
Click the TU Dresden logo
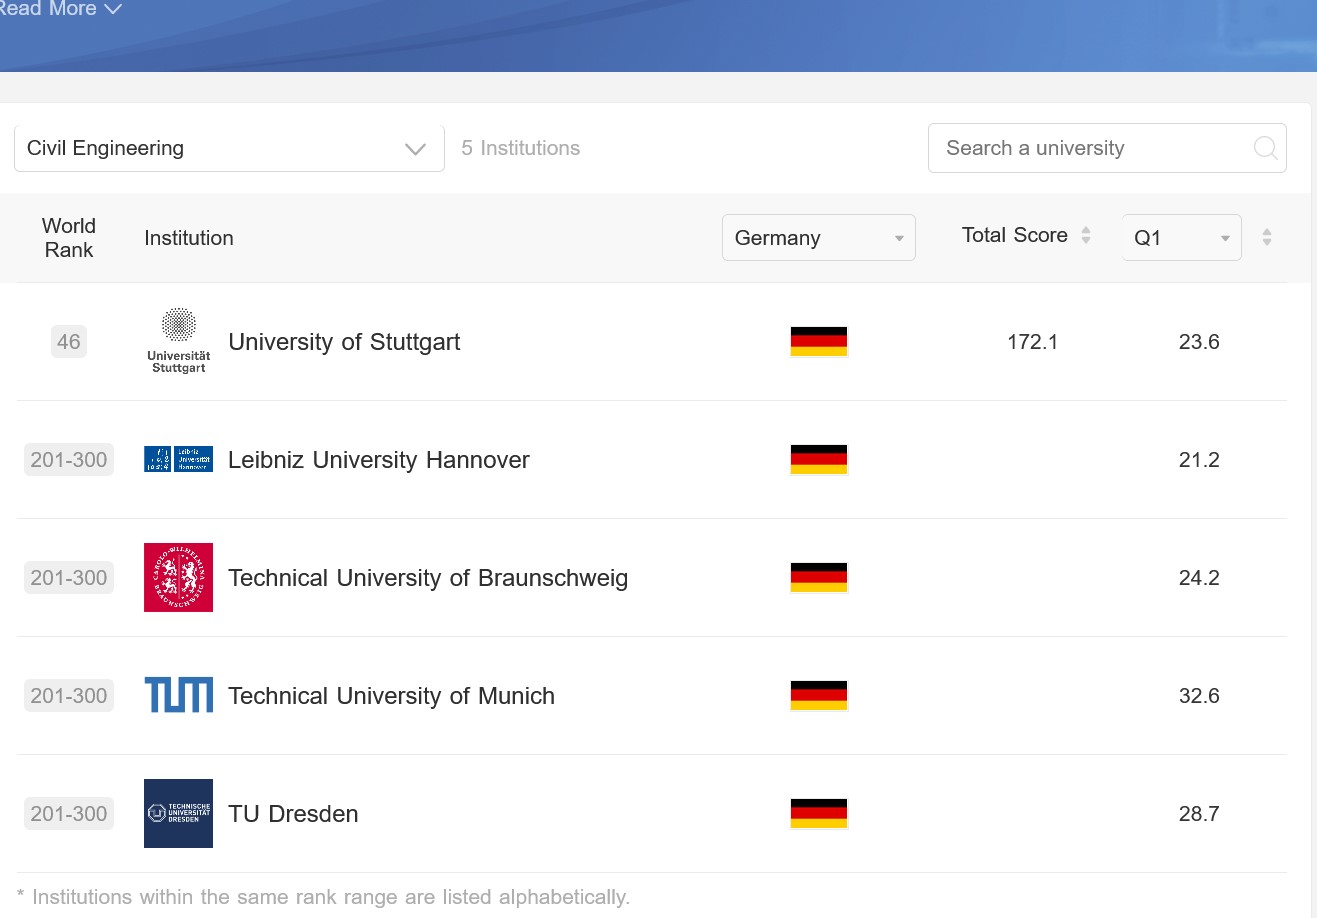pyautogui.click(x=178, y=813)
